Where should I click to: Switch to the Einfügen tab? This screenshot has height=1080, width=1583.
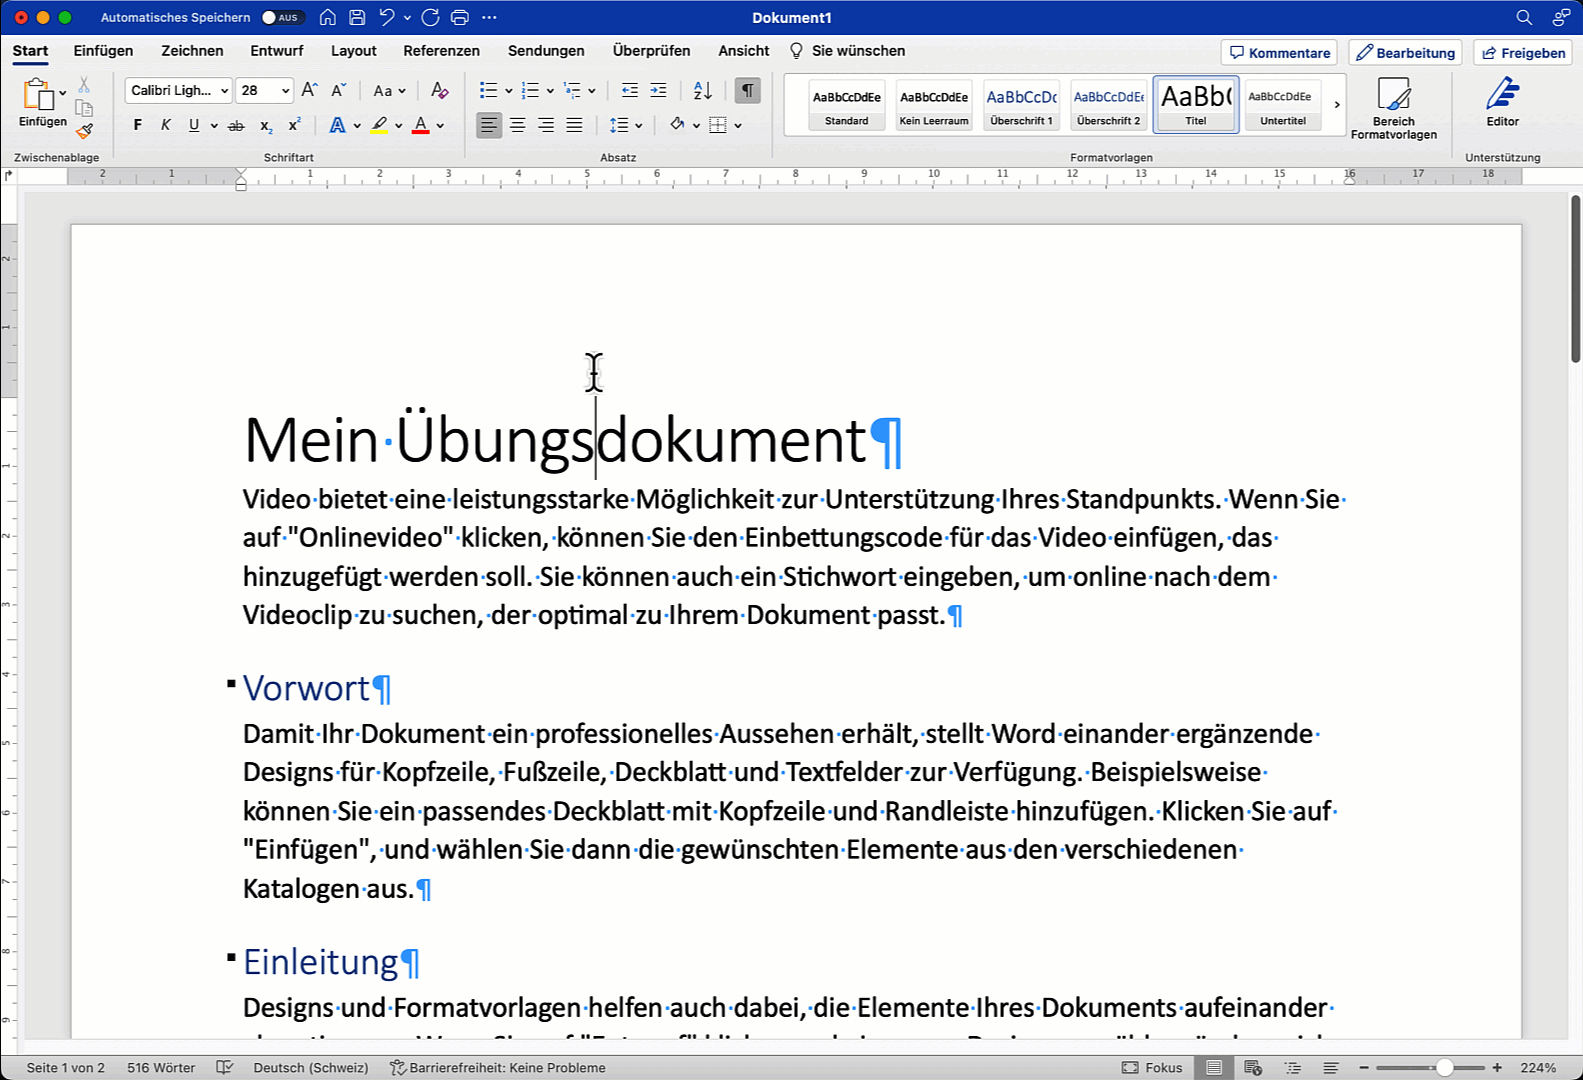[x=103, y=51]
